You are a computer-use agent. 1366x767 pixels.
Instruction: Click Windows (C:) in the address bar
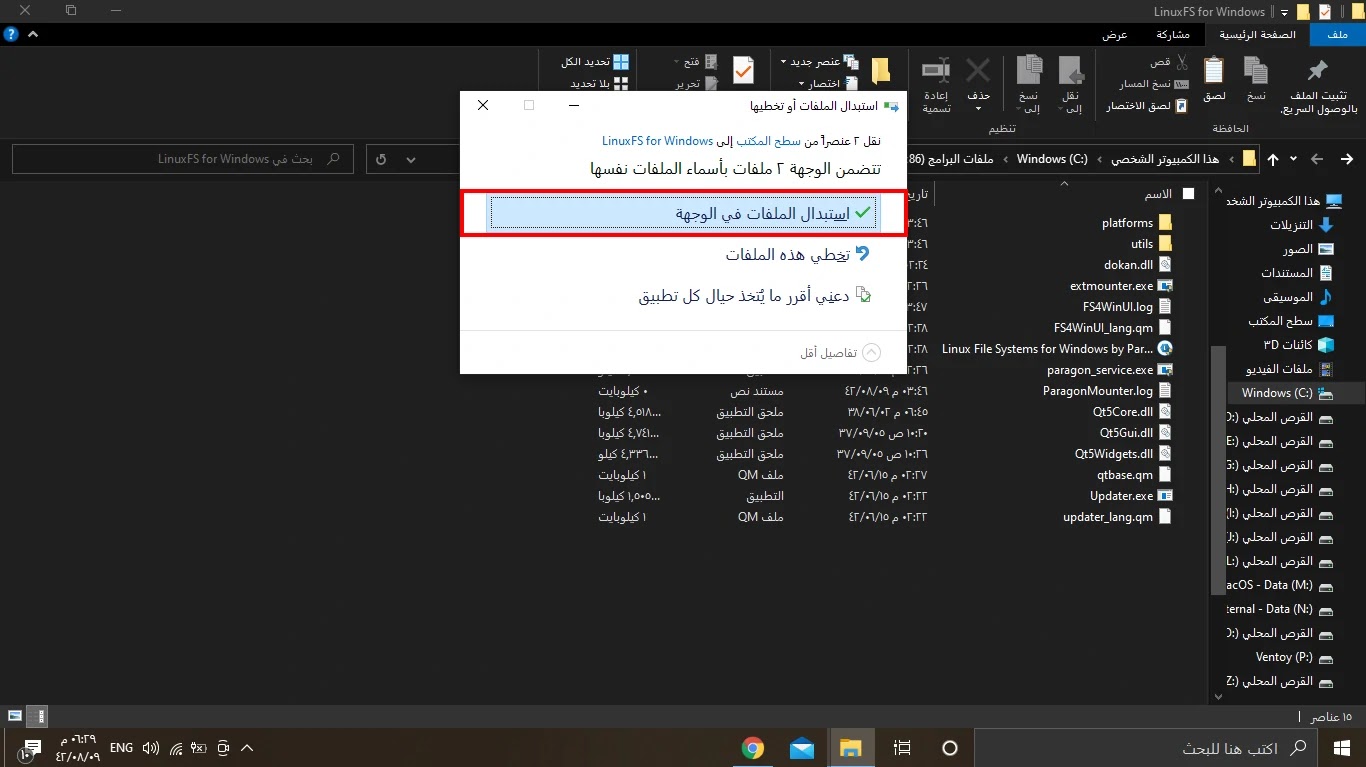click(x=1052, y=159)
